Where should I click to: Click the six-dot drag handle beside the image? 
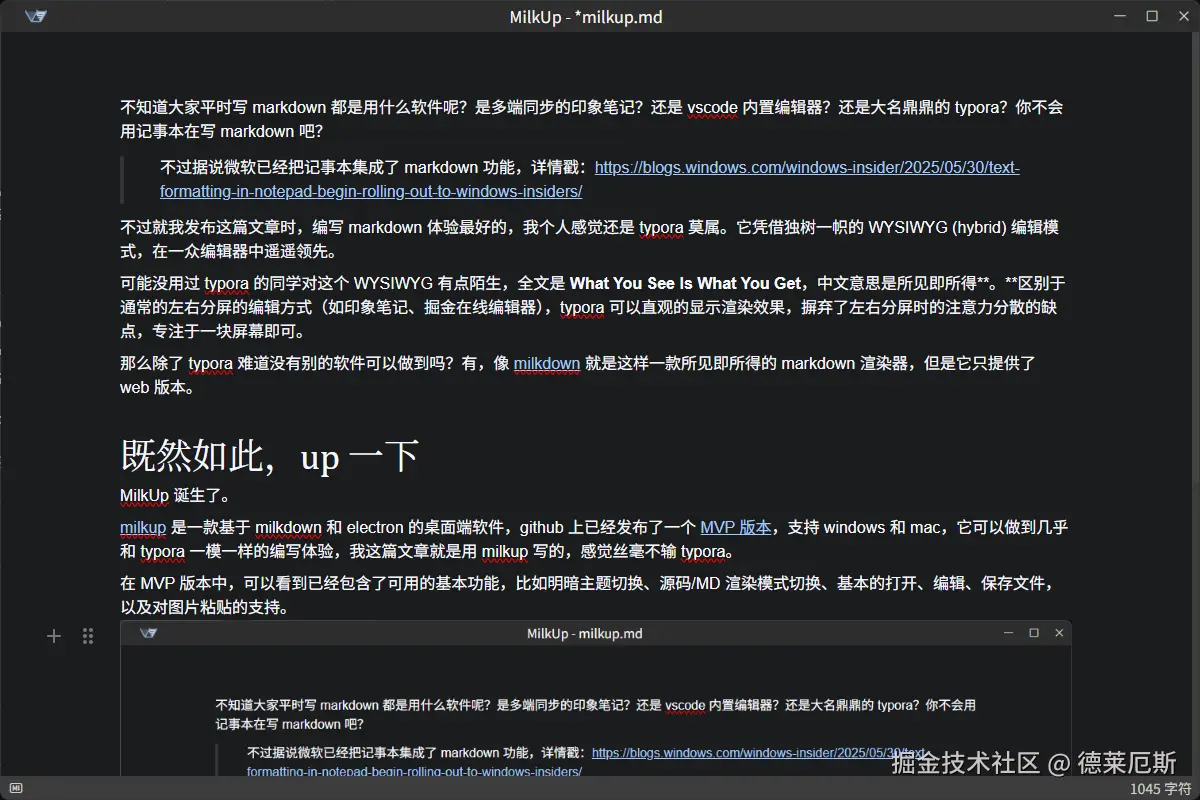click(x=88, y=636)
